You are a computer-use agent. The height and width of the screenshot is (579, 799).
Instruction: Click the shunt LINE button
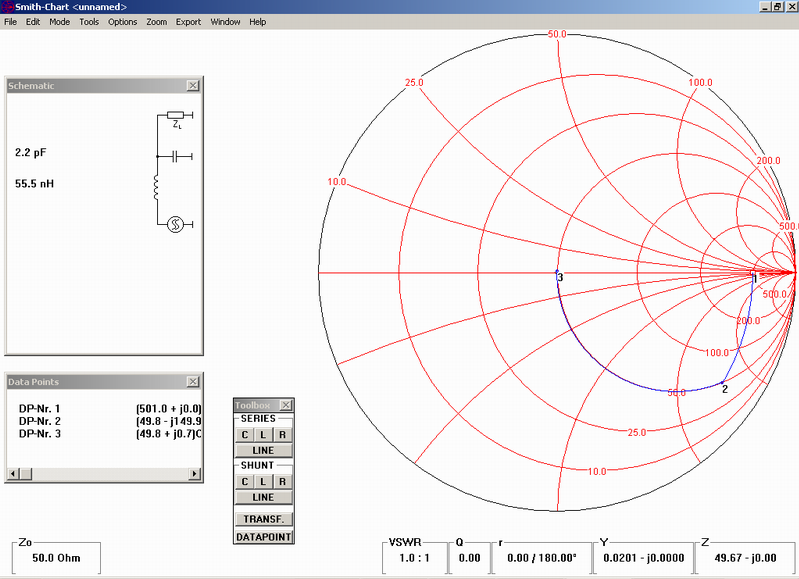pyautogui.click(x=263, y=497)
